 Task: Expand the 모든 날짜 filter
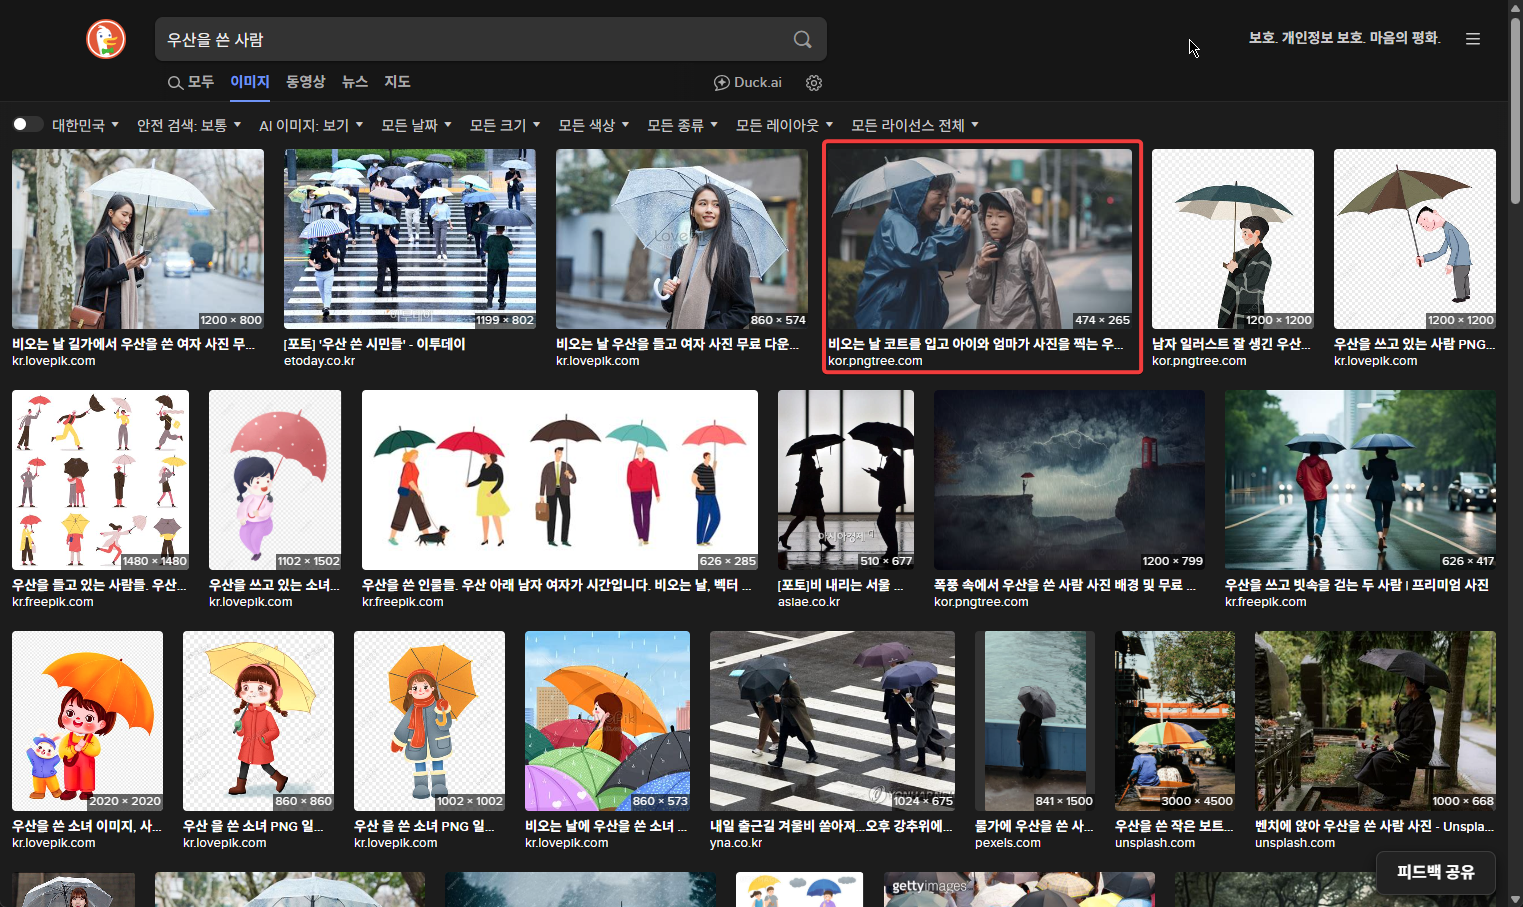416,125
